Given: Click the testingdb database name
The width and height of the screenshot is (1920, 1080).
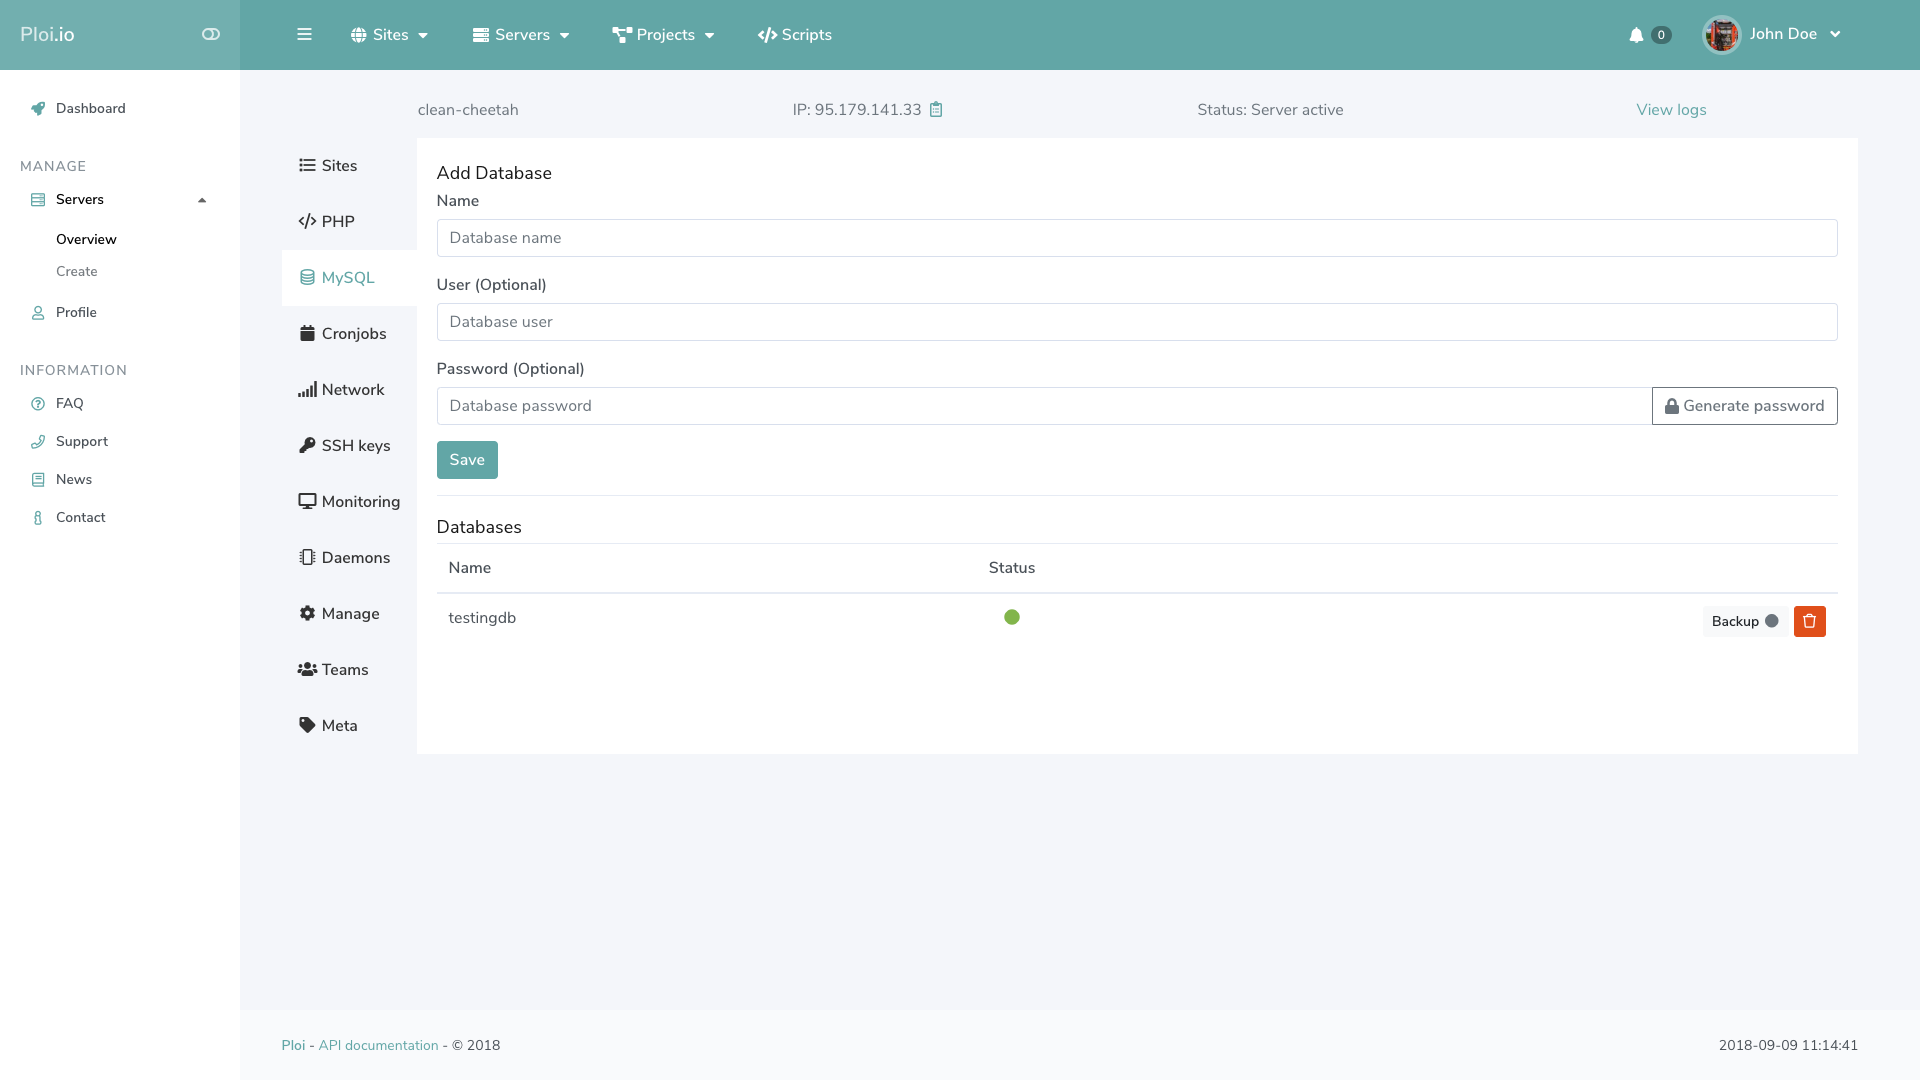Looking at the screenshot, I should [482, 618].
